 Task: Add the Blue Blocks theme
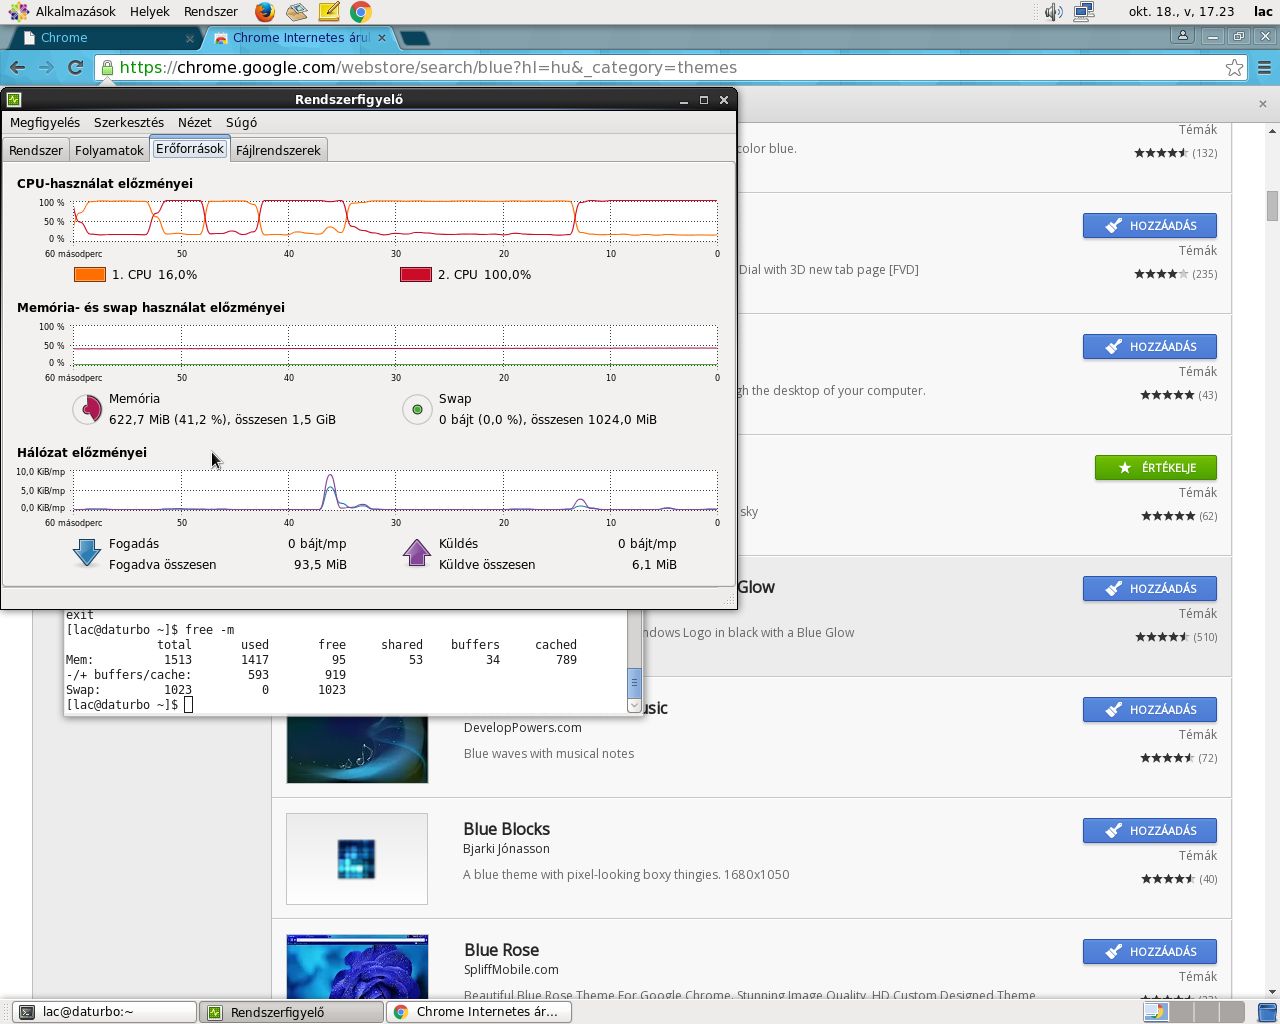coord(1150,831)
